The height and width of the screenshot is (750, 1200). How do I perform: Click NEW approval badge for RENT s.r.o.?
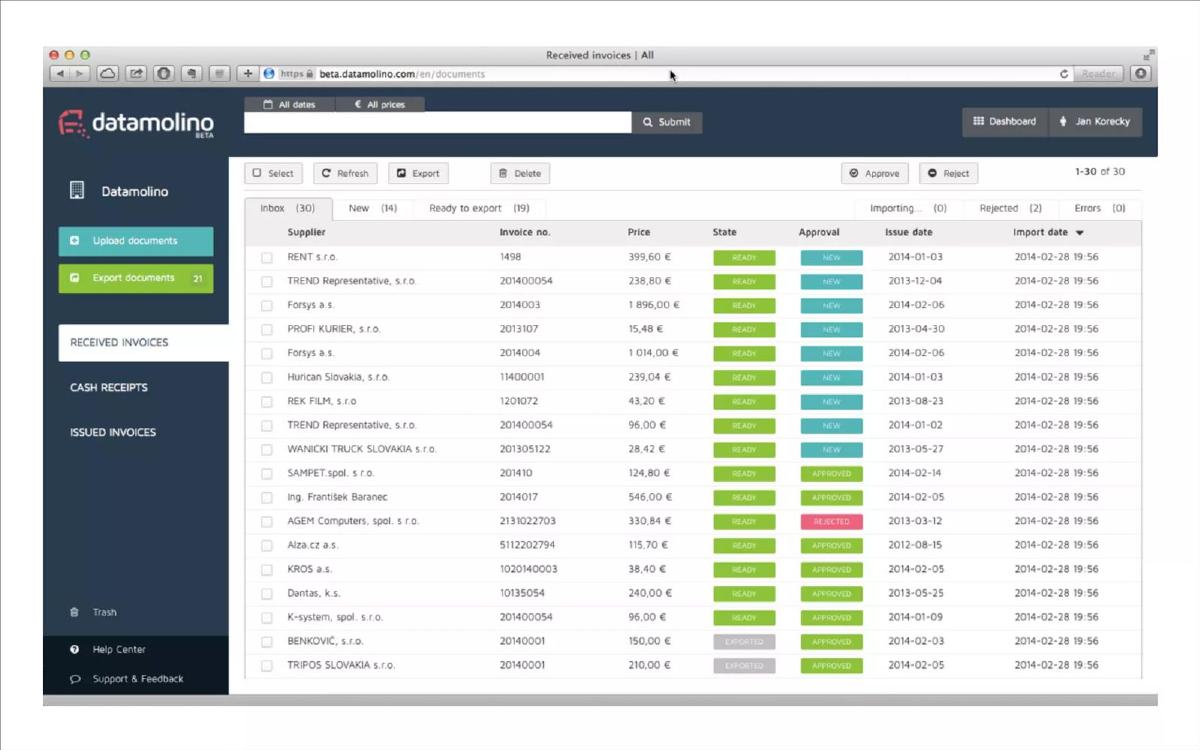tap(831, 258)
